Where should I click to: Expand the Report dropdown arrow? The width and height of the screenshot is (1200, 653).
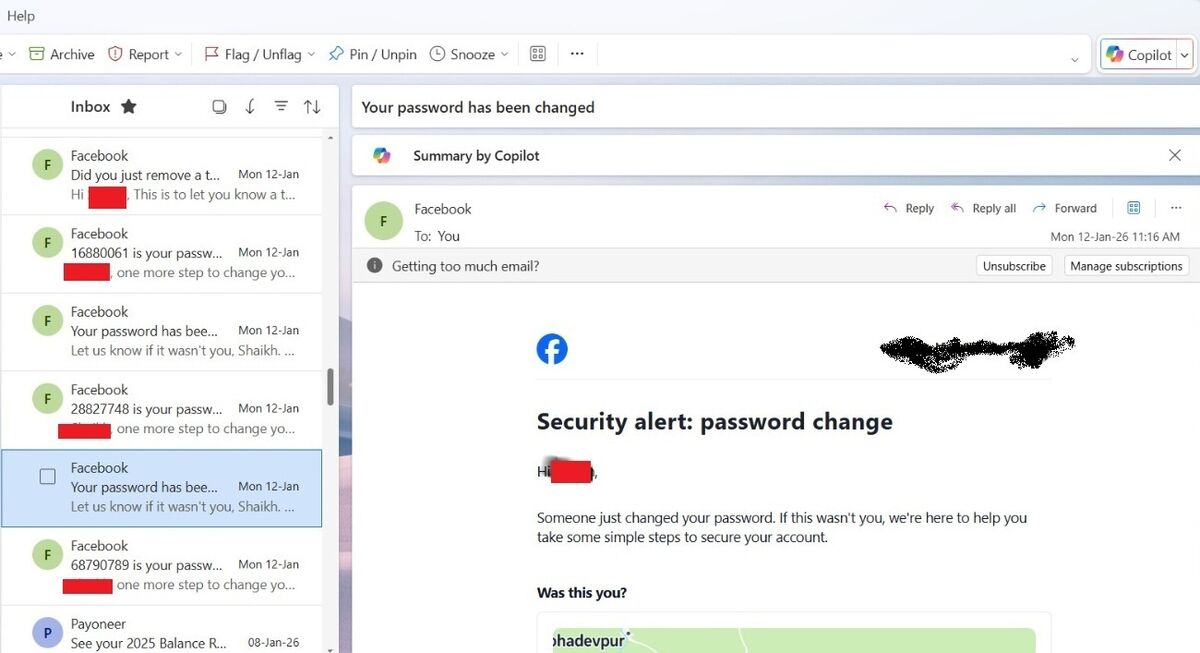pyautogui.click(x=179, y=54)
